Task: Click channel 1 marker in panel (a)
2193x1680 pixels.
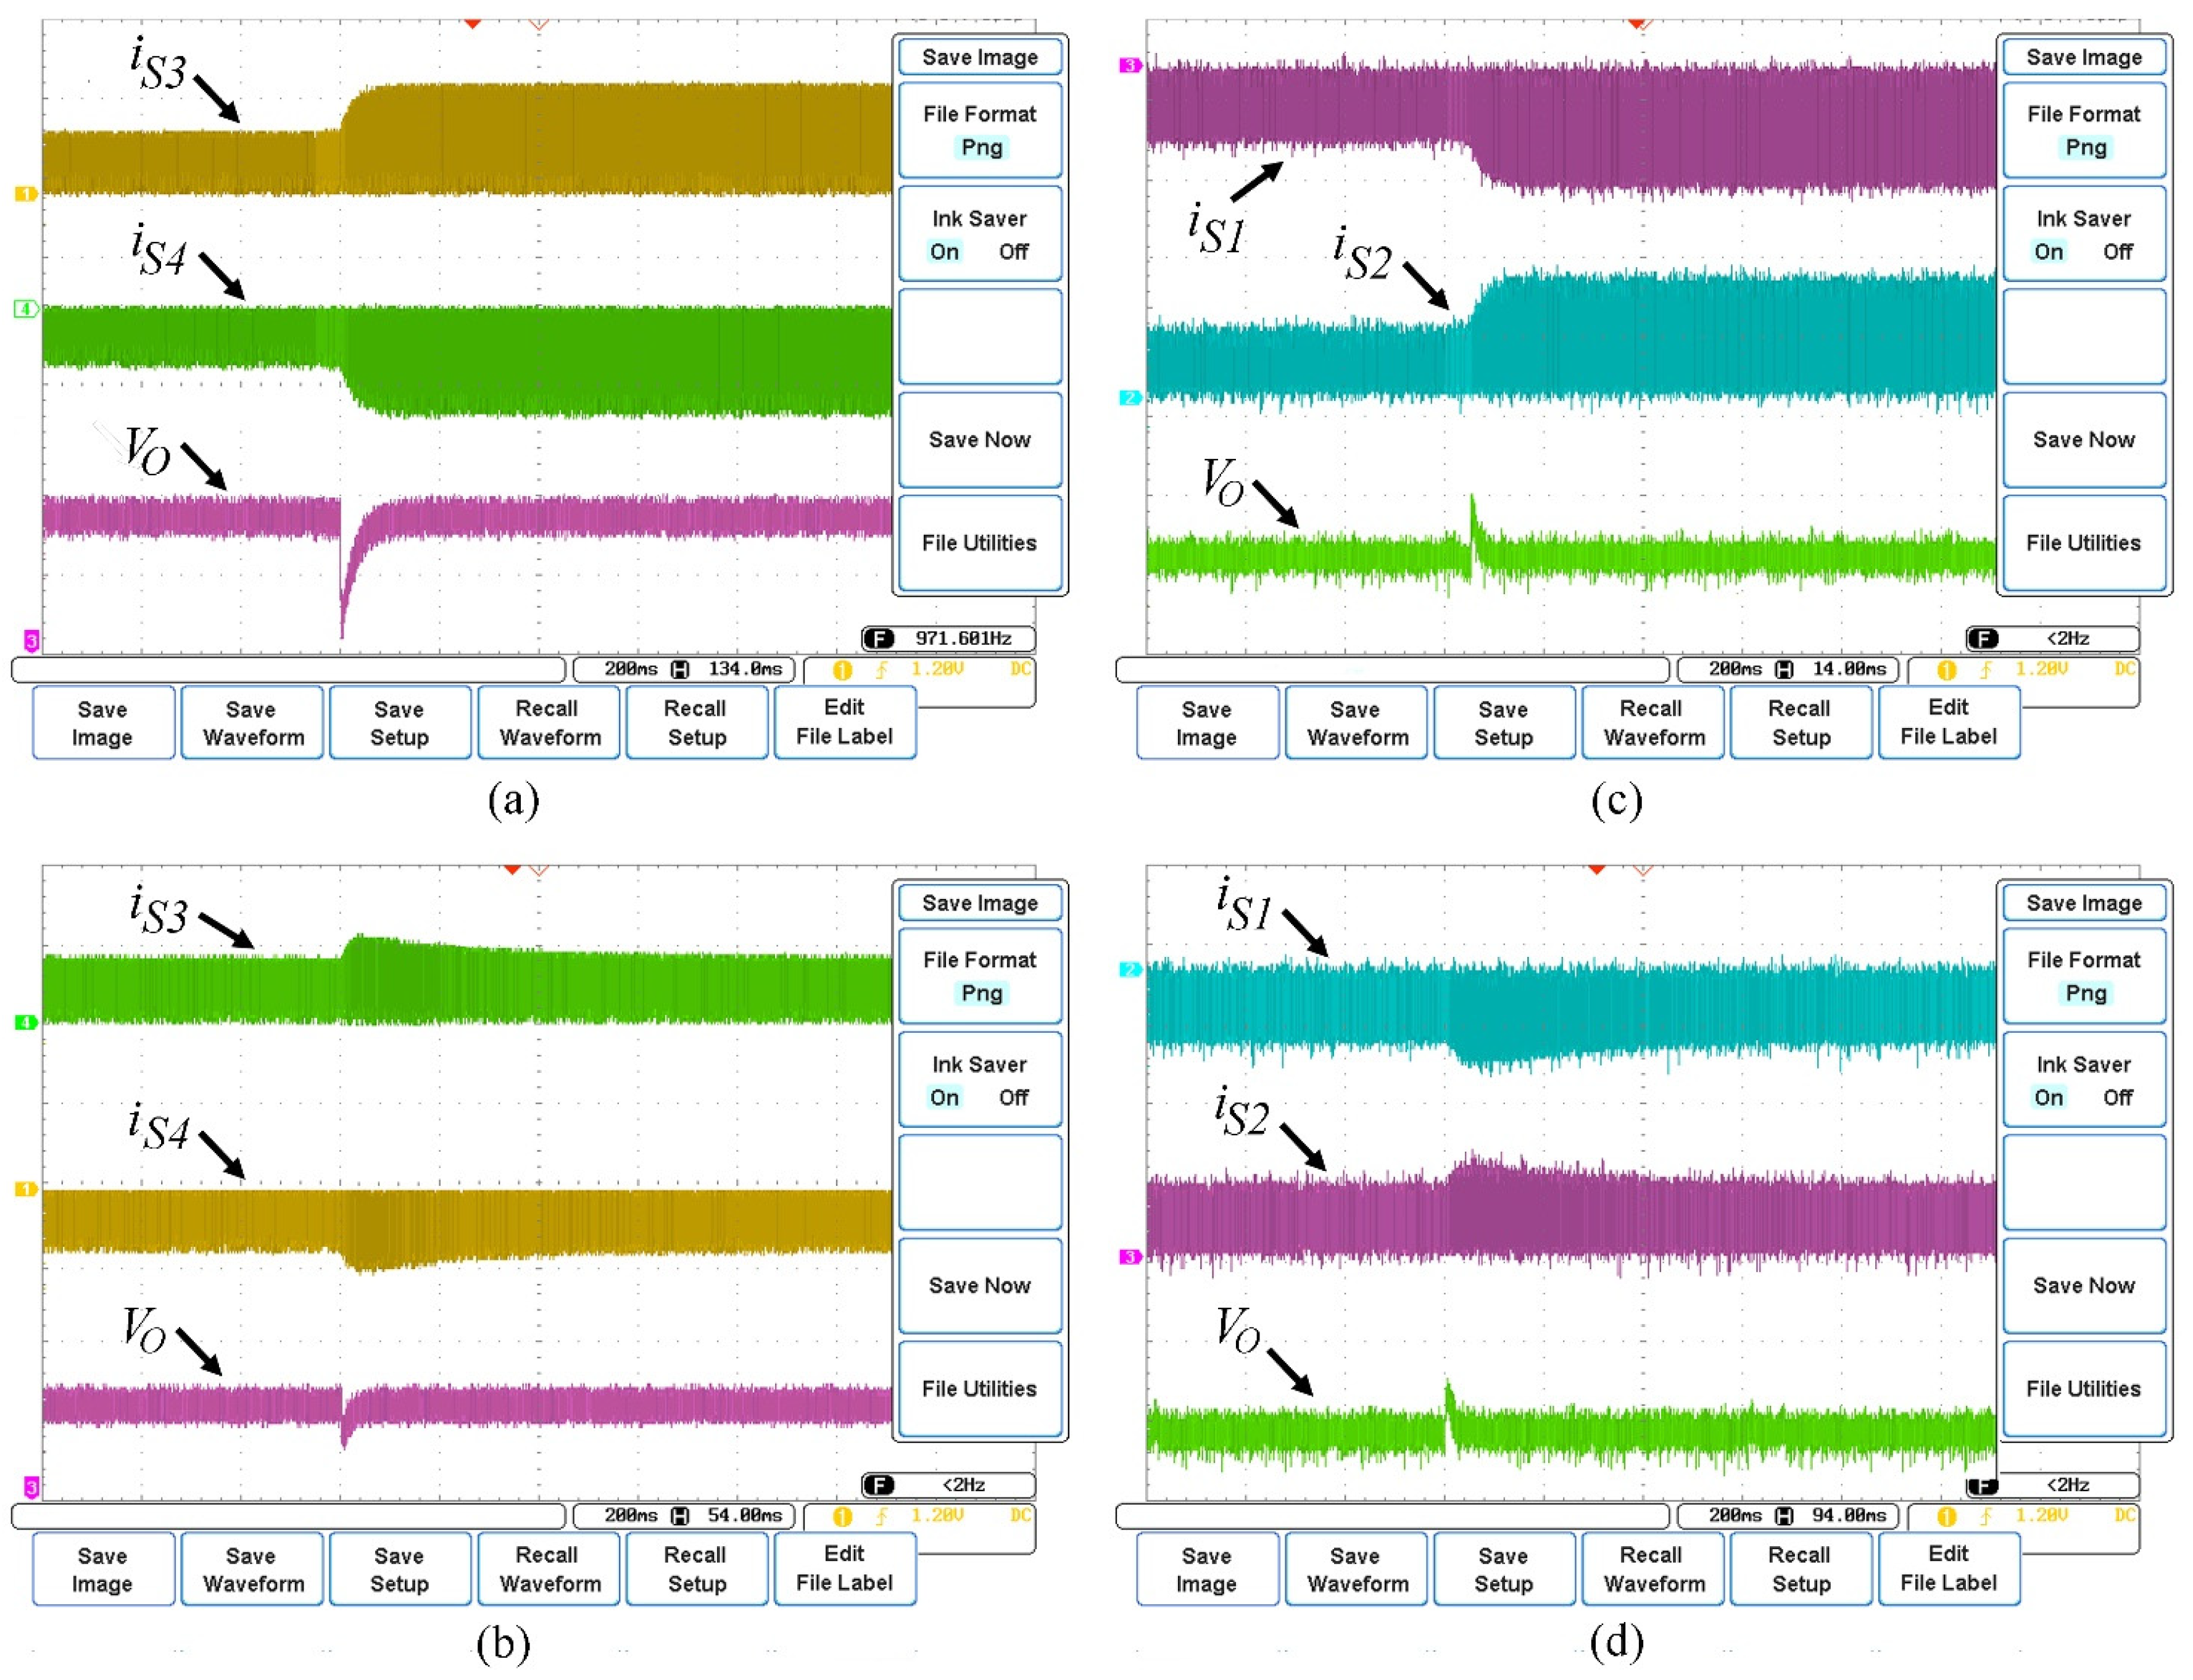Action: pos(26,194)
